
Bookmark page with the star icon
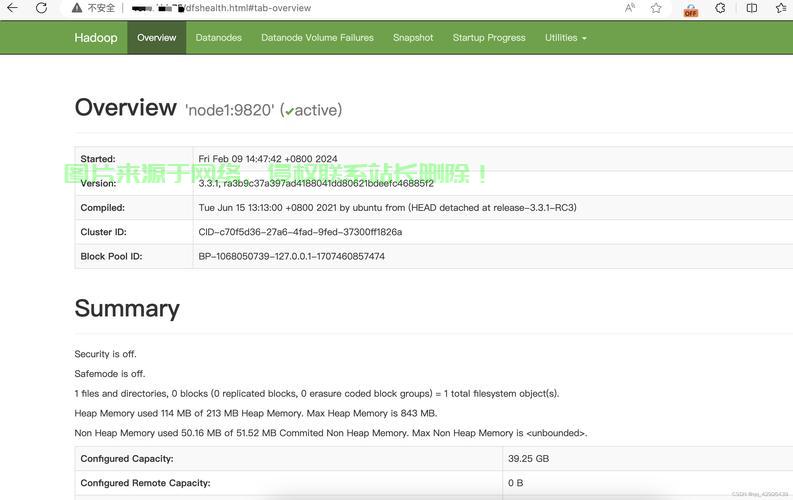click(x=656, y=8)
